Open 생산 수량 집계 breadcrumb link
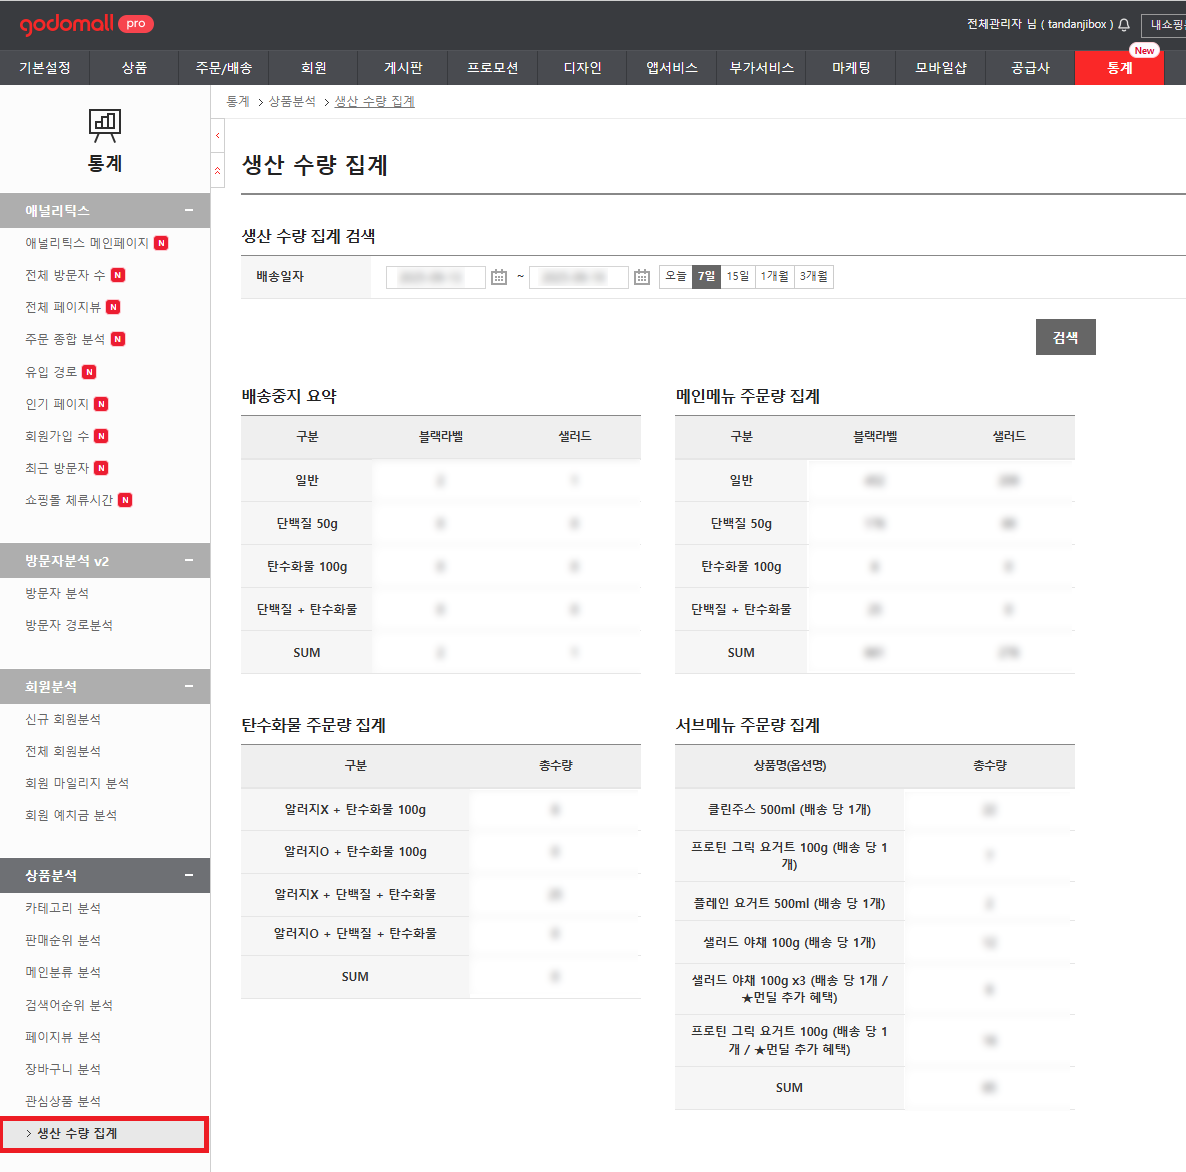The image size is (1186, 1172). pos(374,102)
